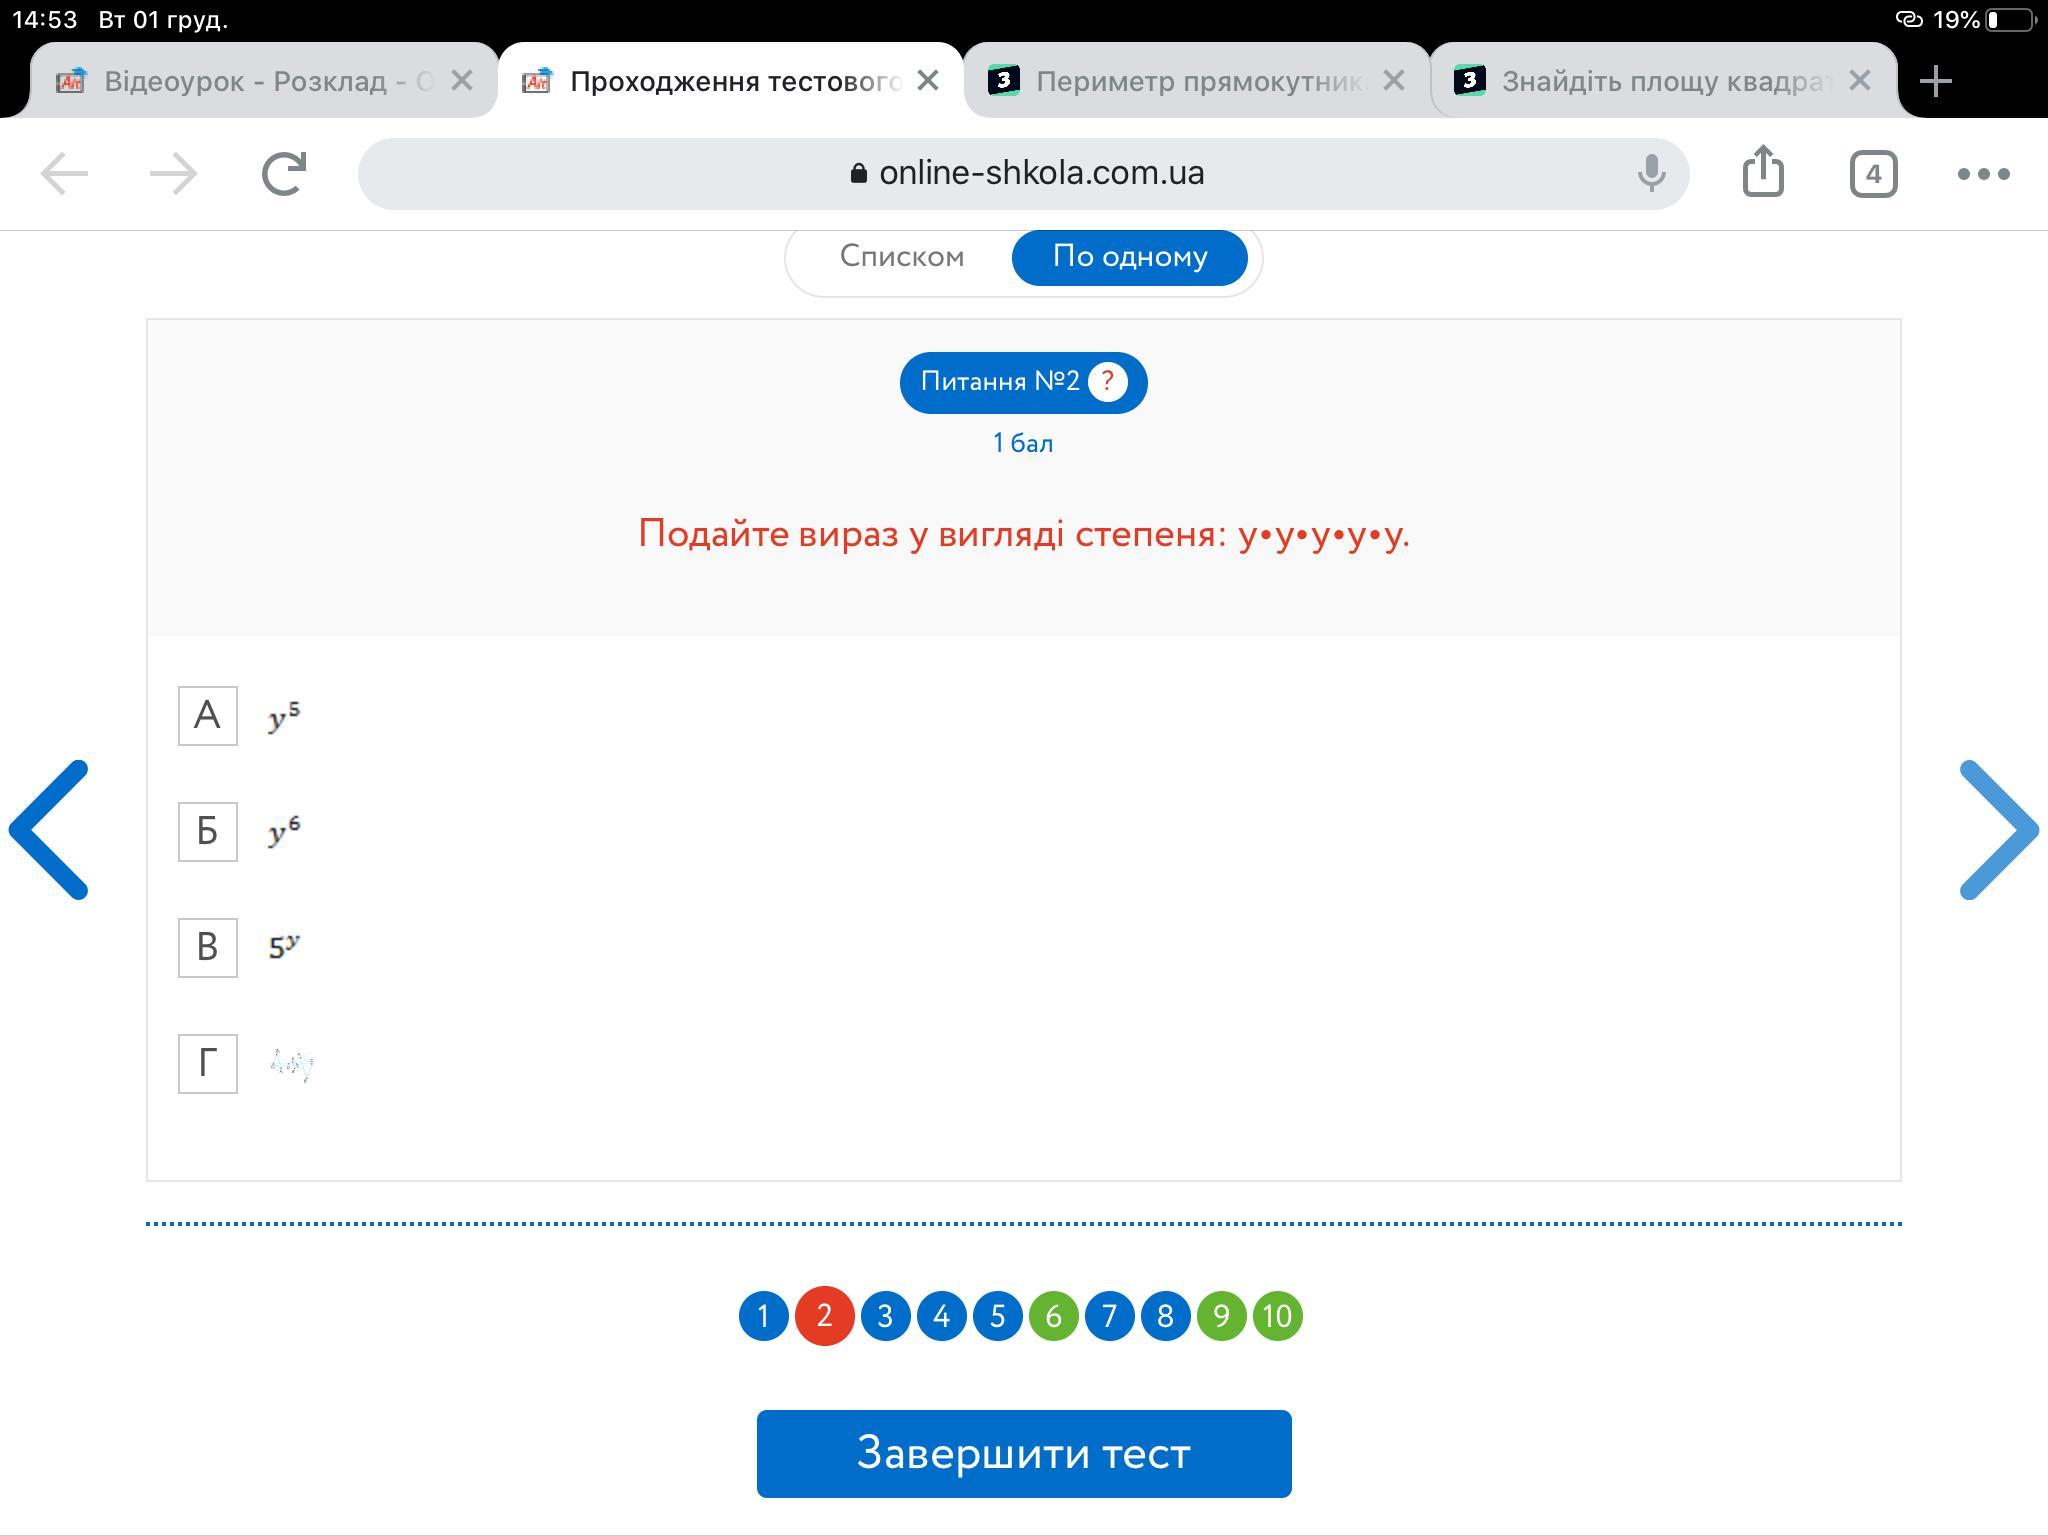The image size is (2048, 1536).
Task: Select answer option Б
Action: 208,832
